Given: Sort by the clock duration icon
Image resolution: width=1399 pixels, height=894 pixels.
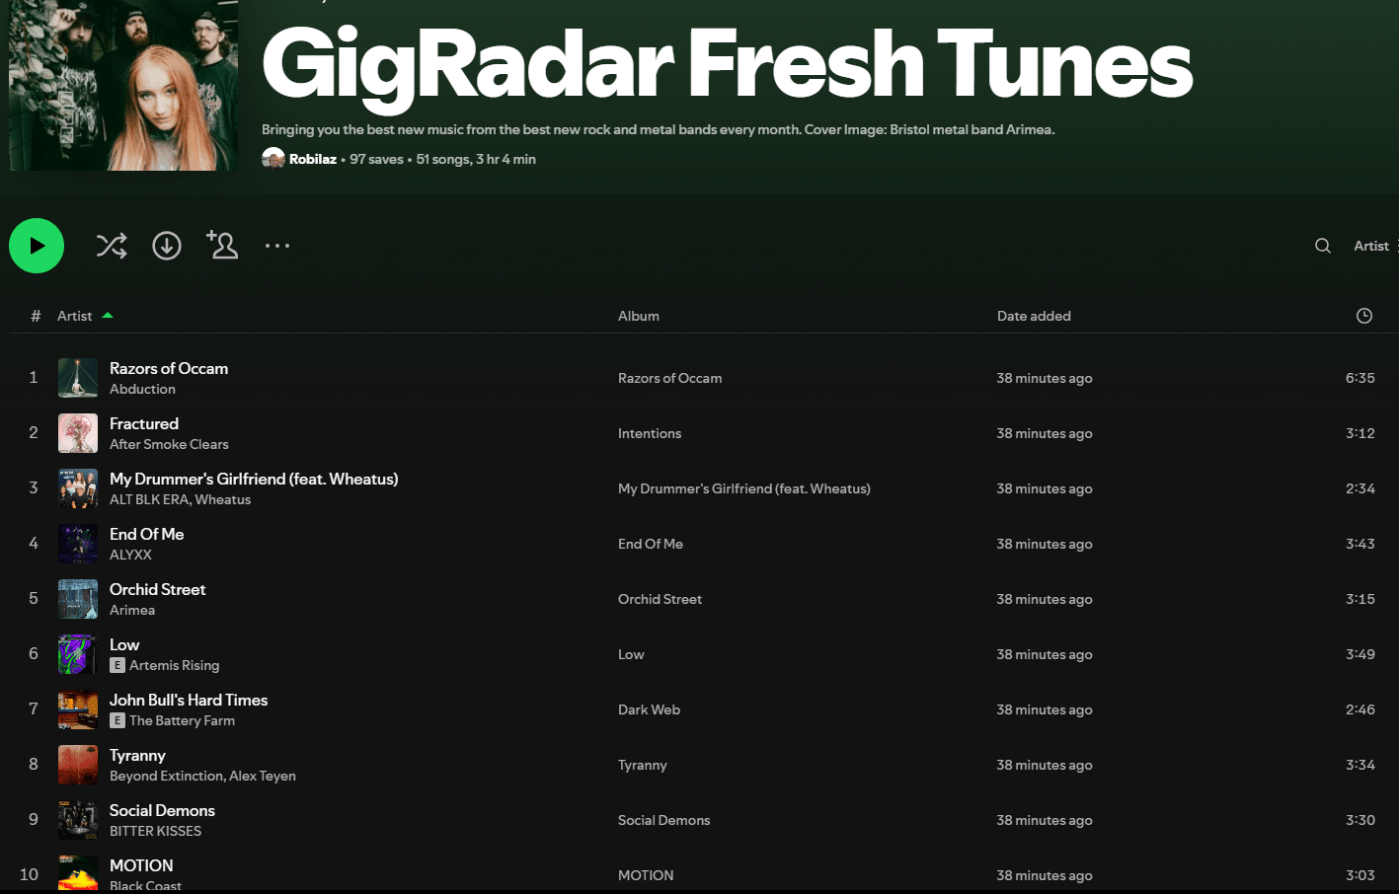Looking at the screenshot, I should (x=1363, y=316).
